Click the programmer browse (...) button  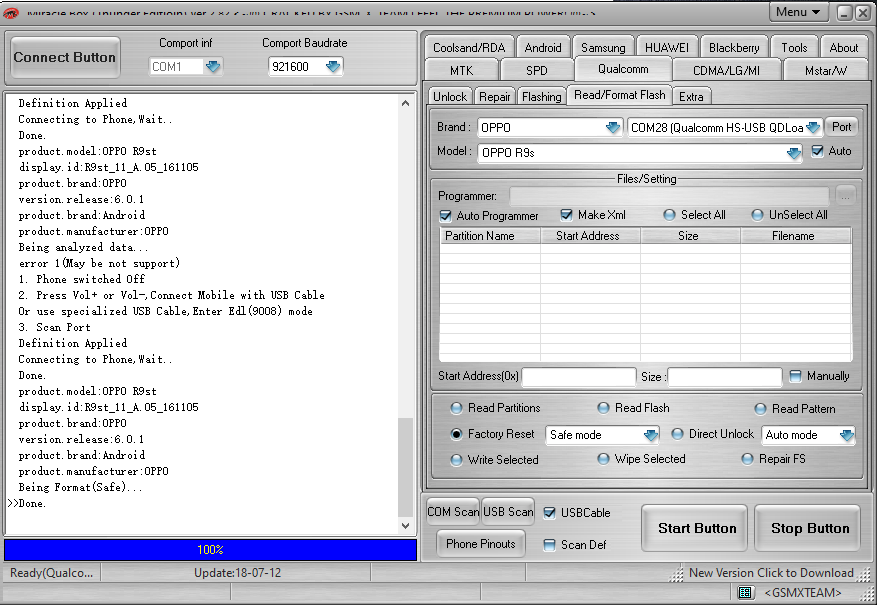point(845,196)
